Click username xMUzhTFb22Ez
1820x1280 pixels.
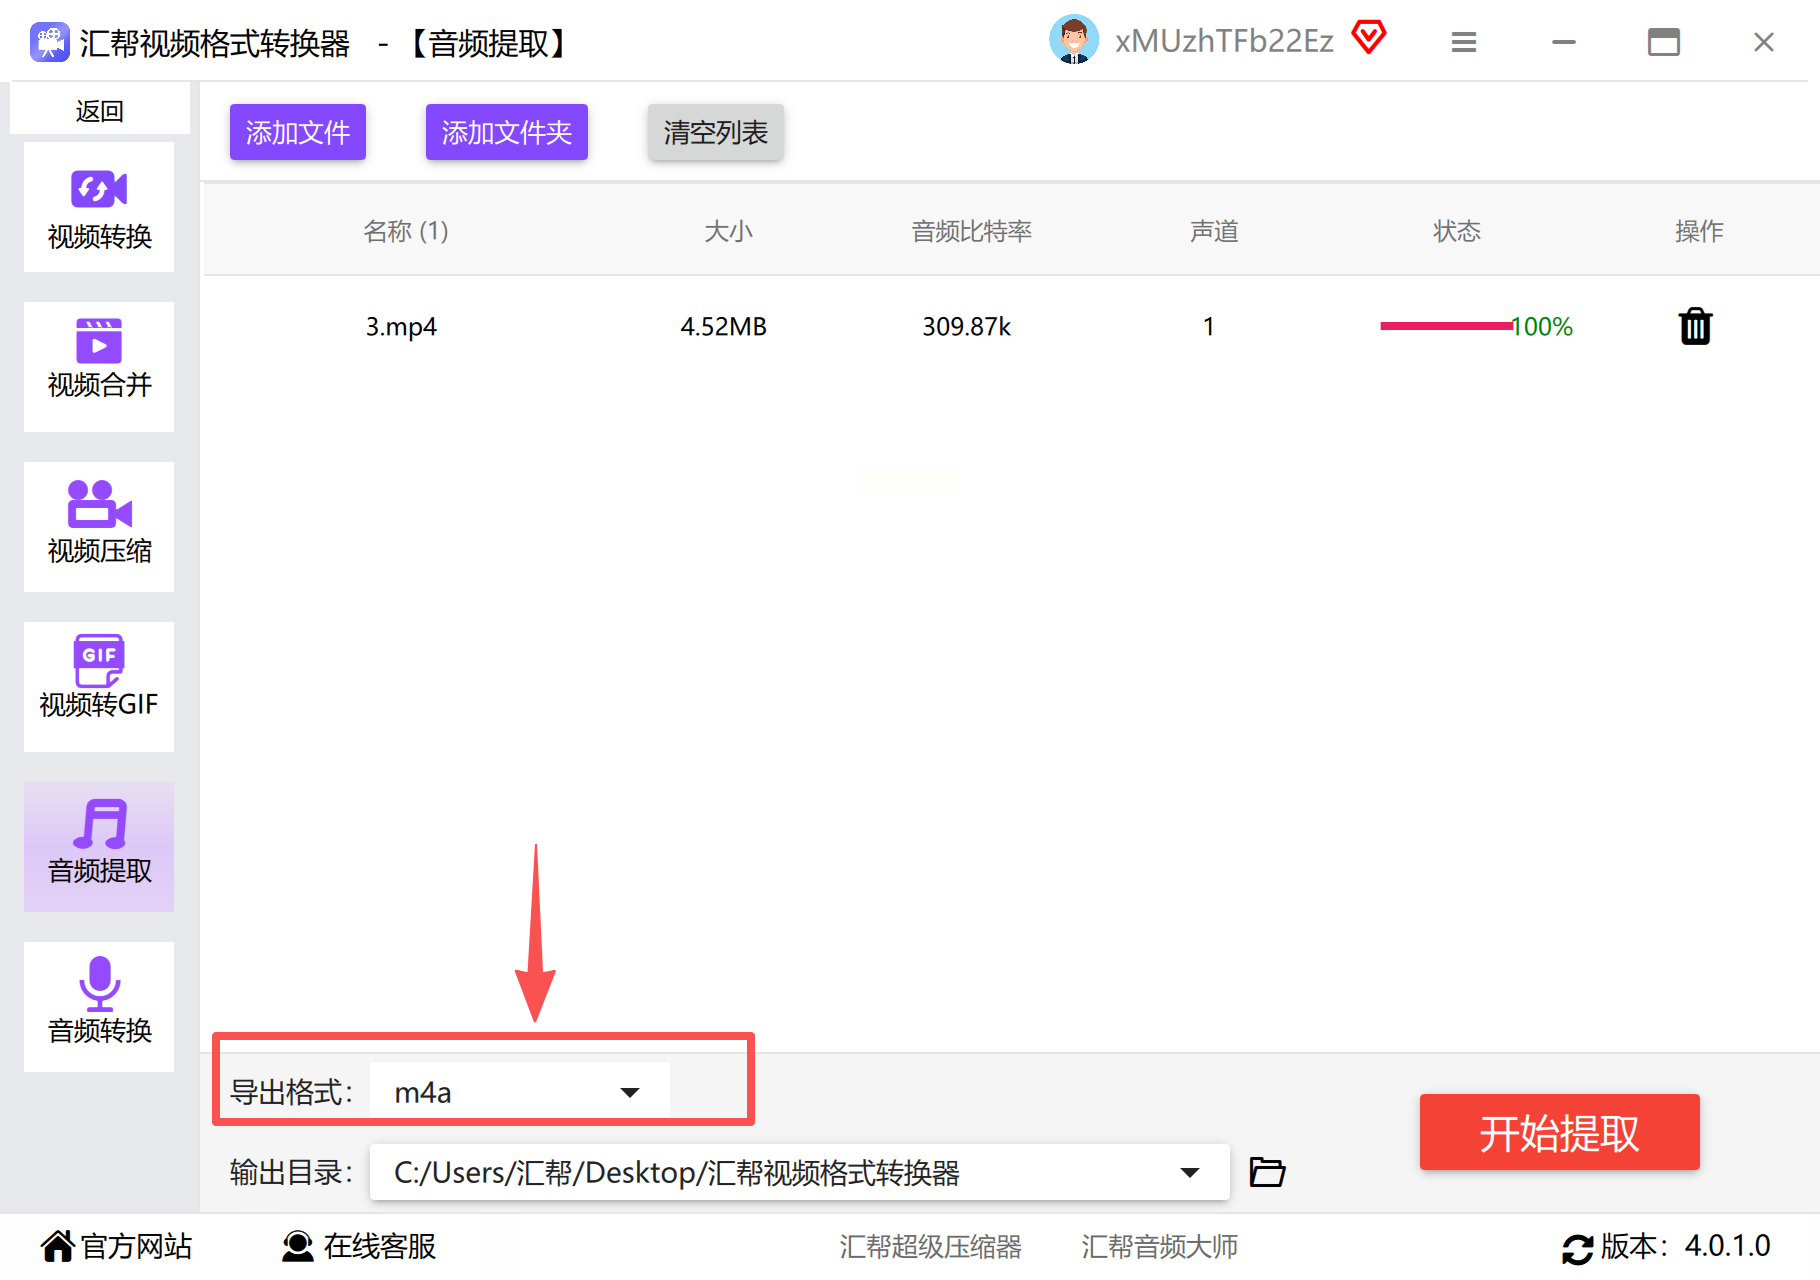click(x=1224, y=41)
